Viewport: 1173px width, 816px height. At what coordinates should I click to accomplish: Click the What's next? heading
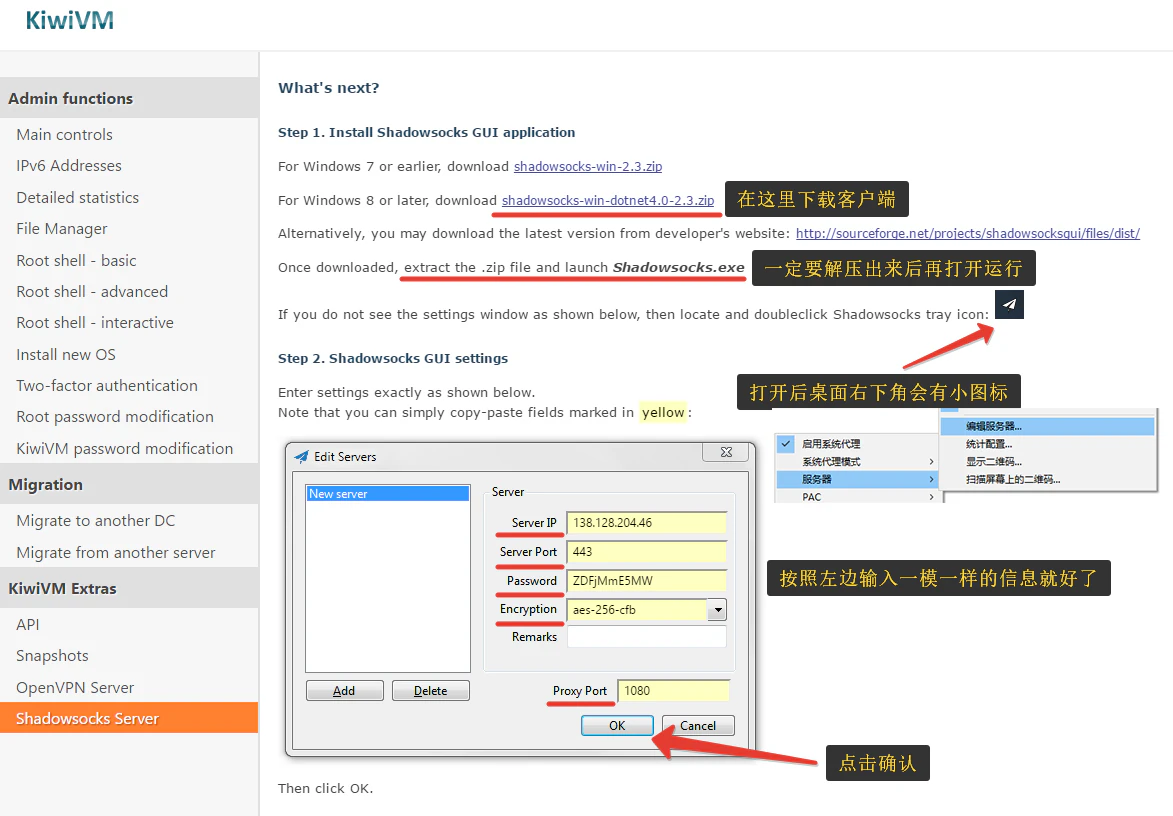coord(328,88)
